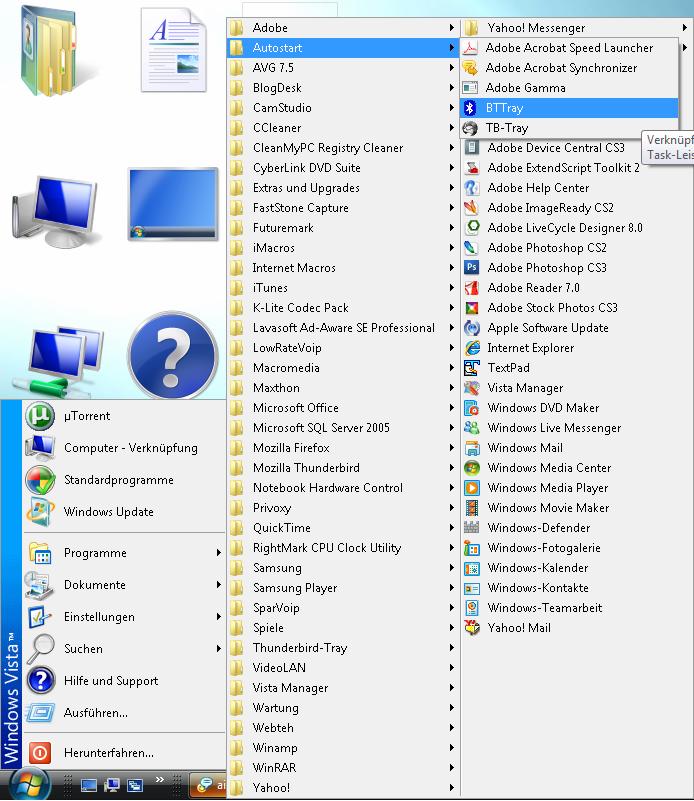Click the Apple Software Update icon

pyautogui.click(x=471, y=328)
